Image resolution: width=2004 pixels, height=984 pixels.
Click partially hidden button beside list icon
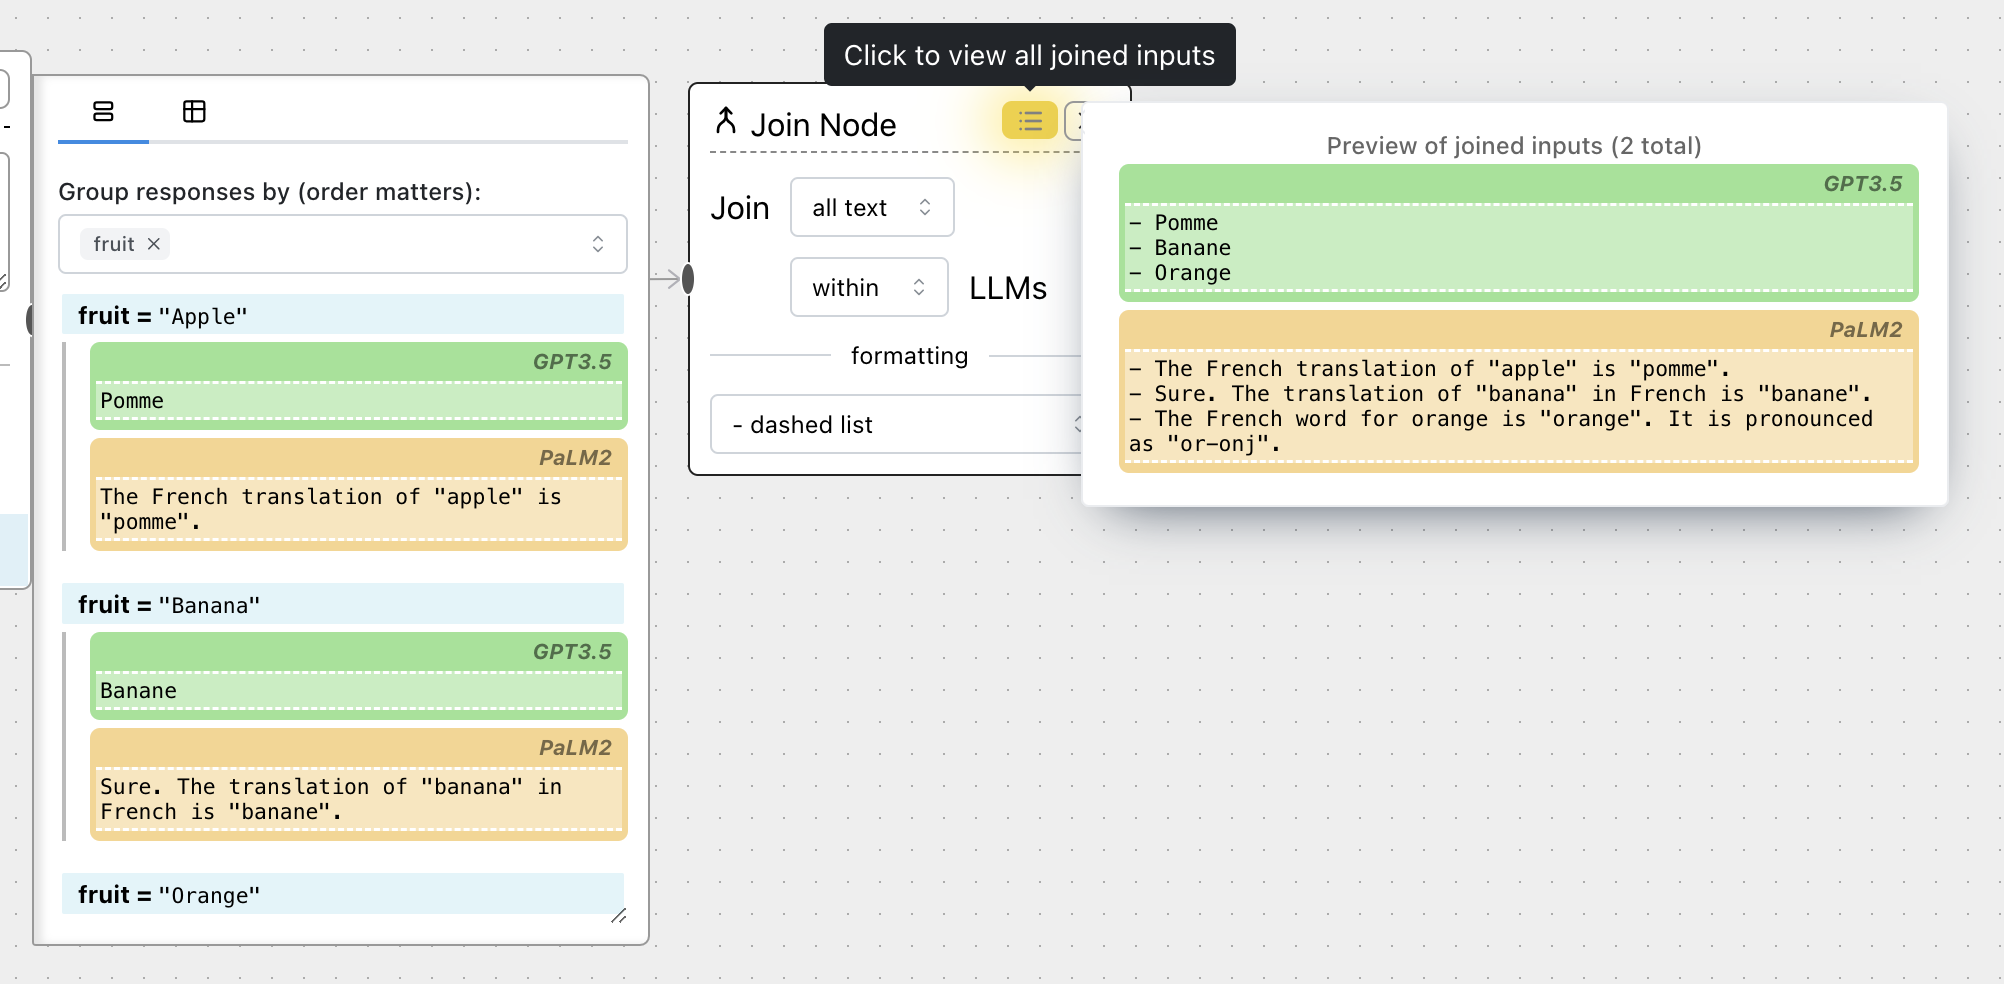tap(1075, 122)
